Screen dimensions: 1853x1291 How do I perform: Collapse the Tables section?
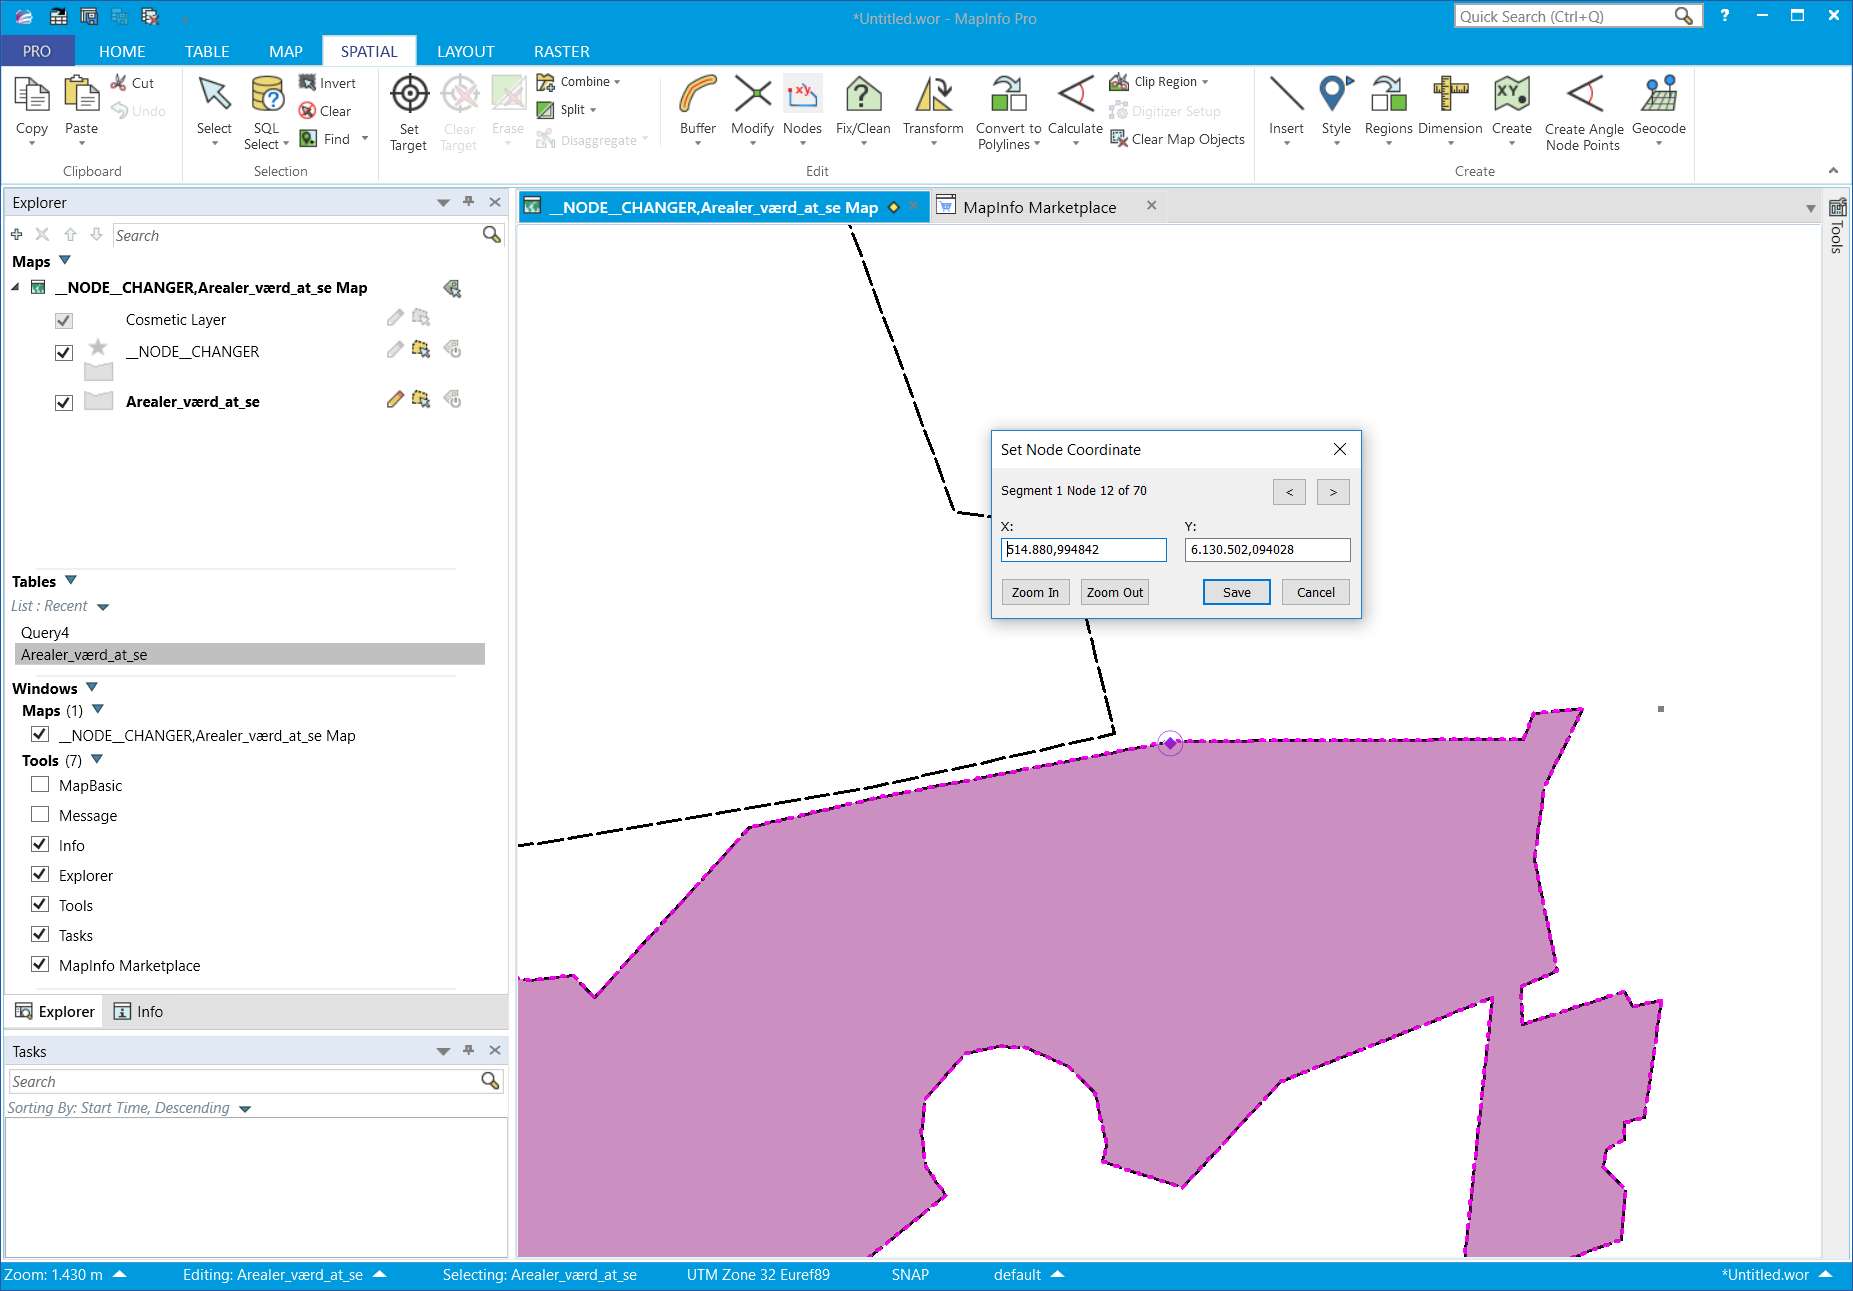[x=71, y=580]
